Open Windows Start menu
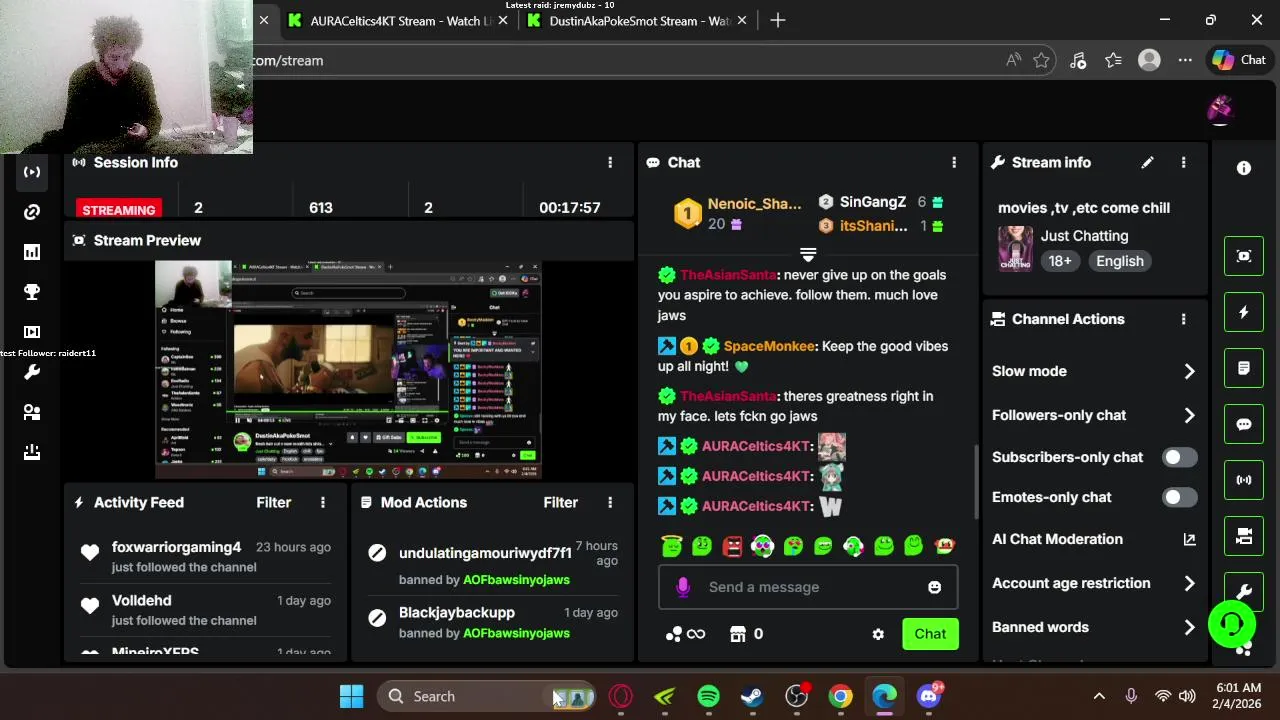 (351, 696)
